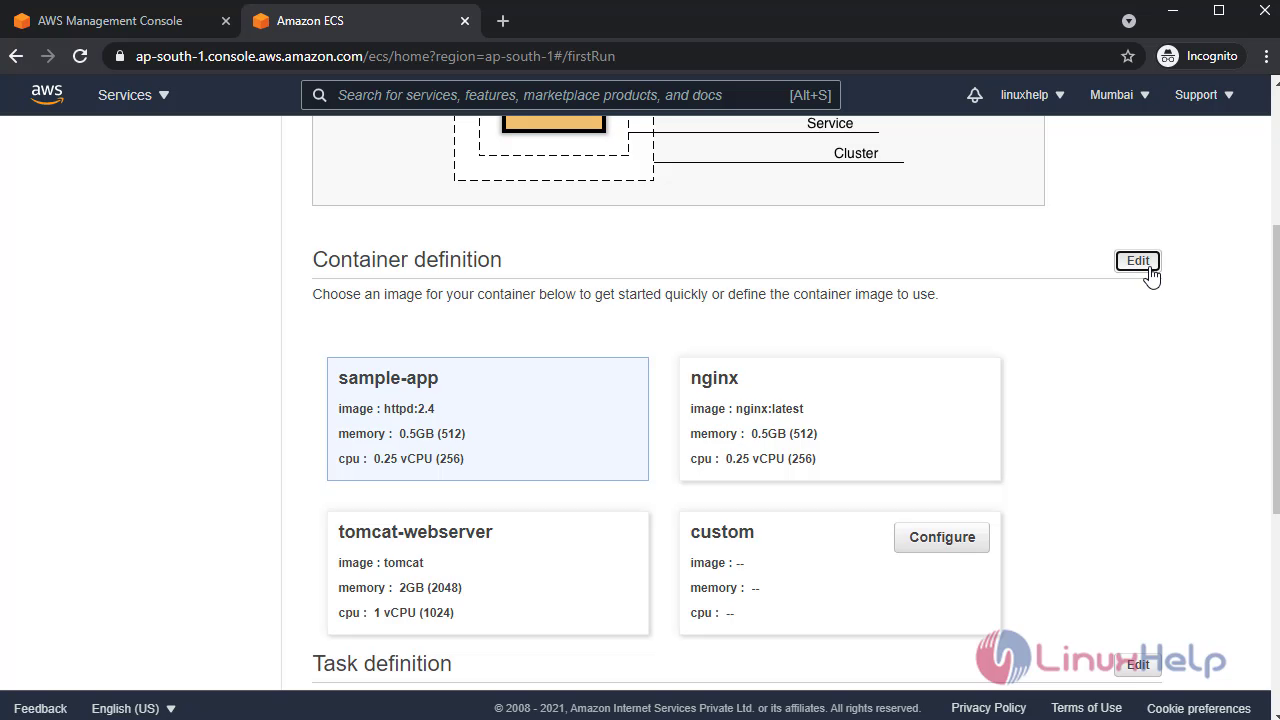Click 'memory : 2GB (2048)' text
This screenshot has width=1280, height=720.
[400, 588]
